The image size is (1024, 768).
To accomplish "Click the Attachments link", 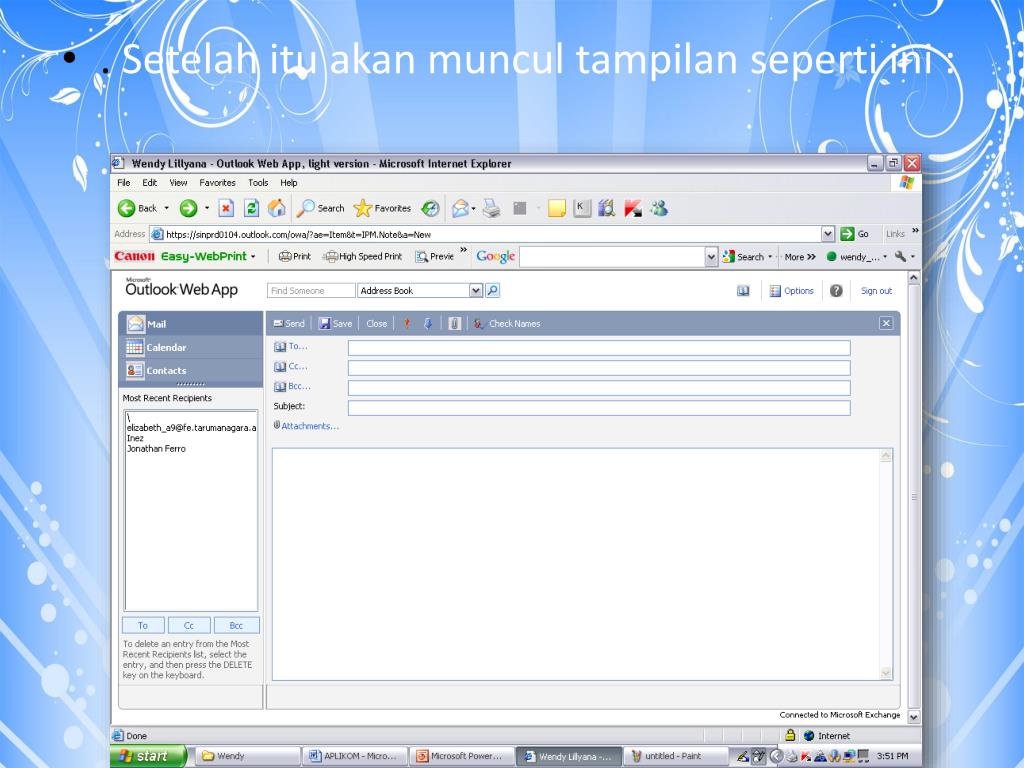I will [306, 426].
